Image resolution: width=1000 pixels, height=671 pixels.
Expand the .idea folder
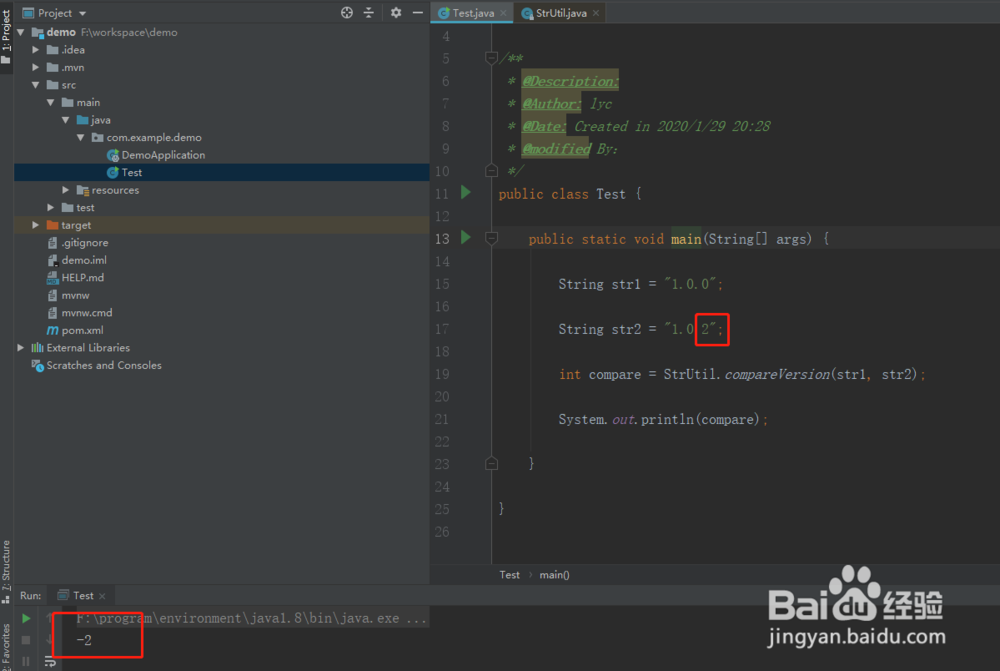[36, 50]
